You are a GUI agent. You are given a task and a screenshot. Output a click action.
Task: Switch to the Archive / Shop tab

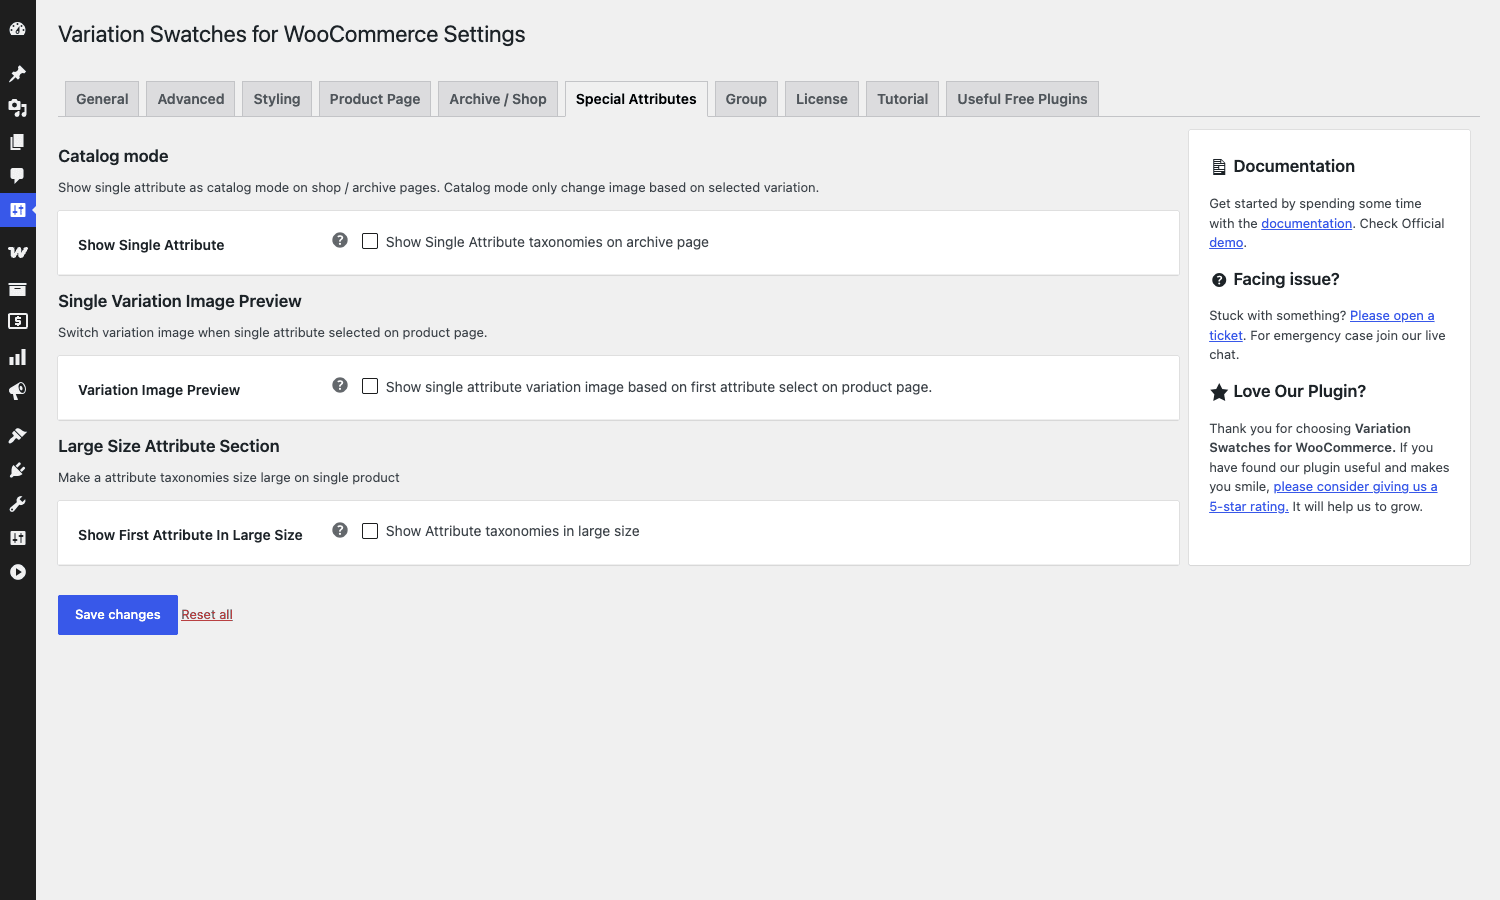click(498, 99)
